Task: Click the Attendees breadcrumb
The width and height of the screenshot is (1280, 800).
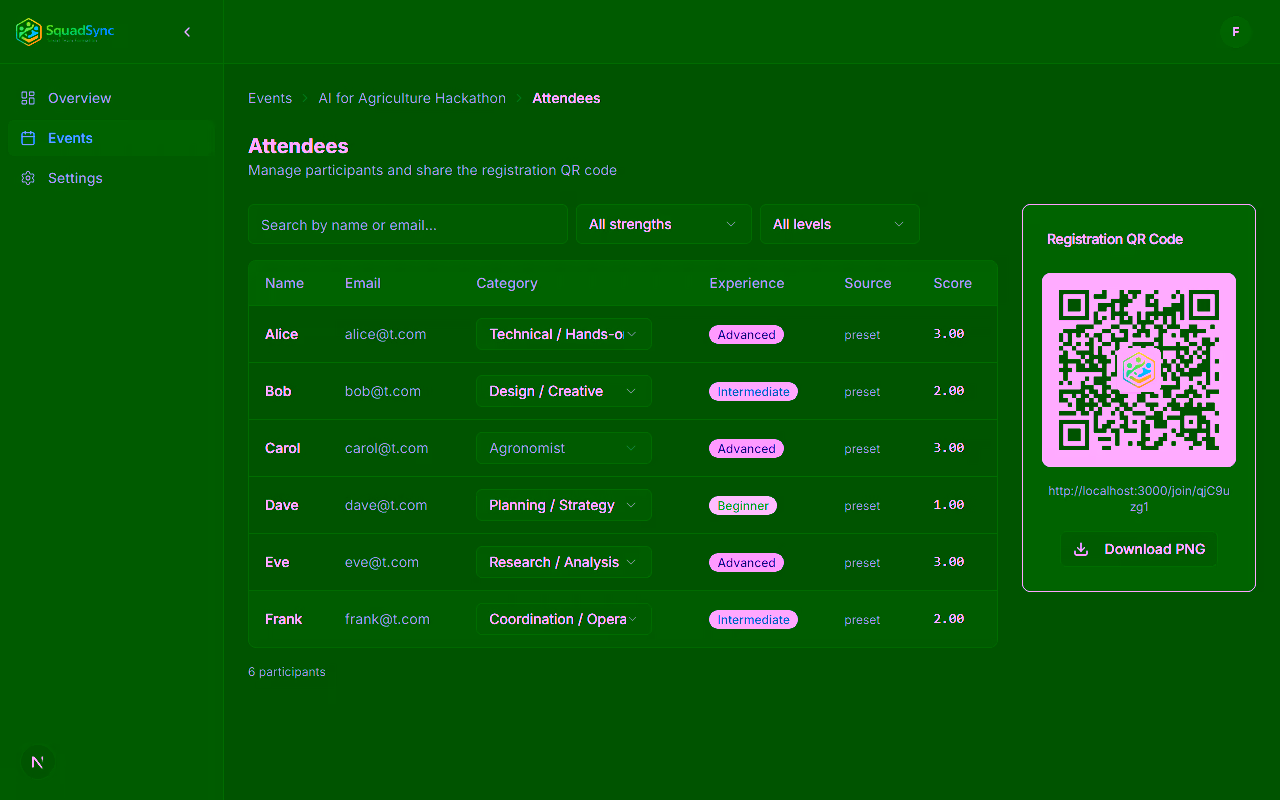Action: coord(566,98)
